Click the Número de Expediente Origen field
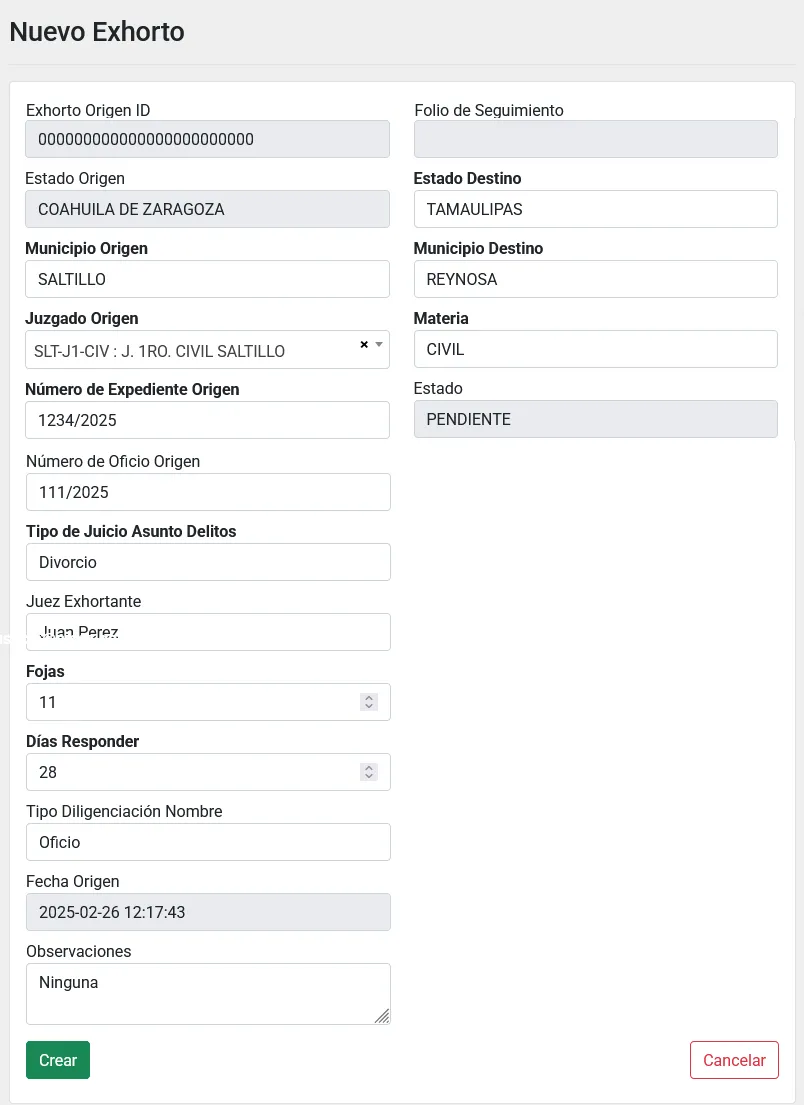Viewport: 804px width, 1105px height. click(207, 420)
